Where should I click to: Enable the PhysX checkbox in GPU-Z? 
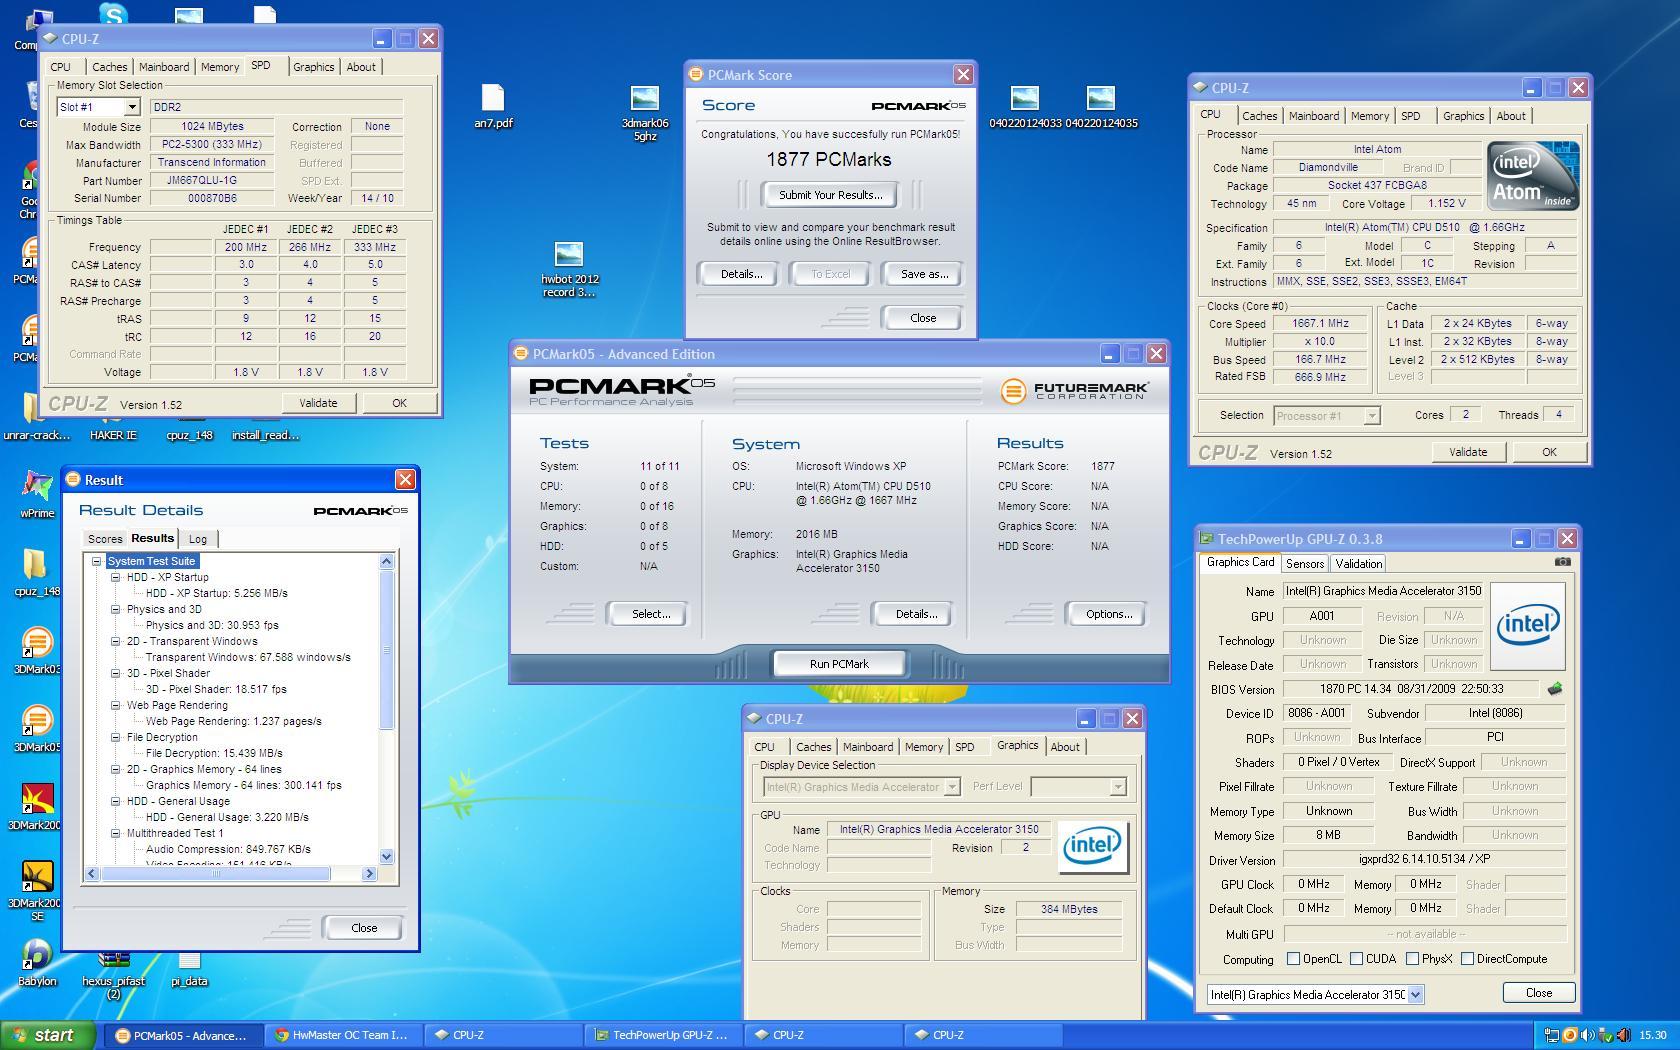tap(1412, 958)
